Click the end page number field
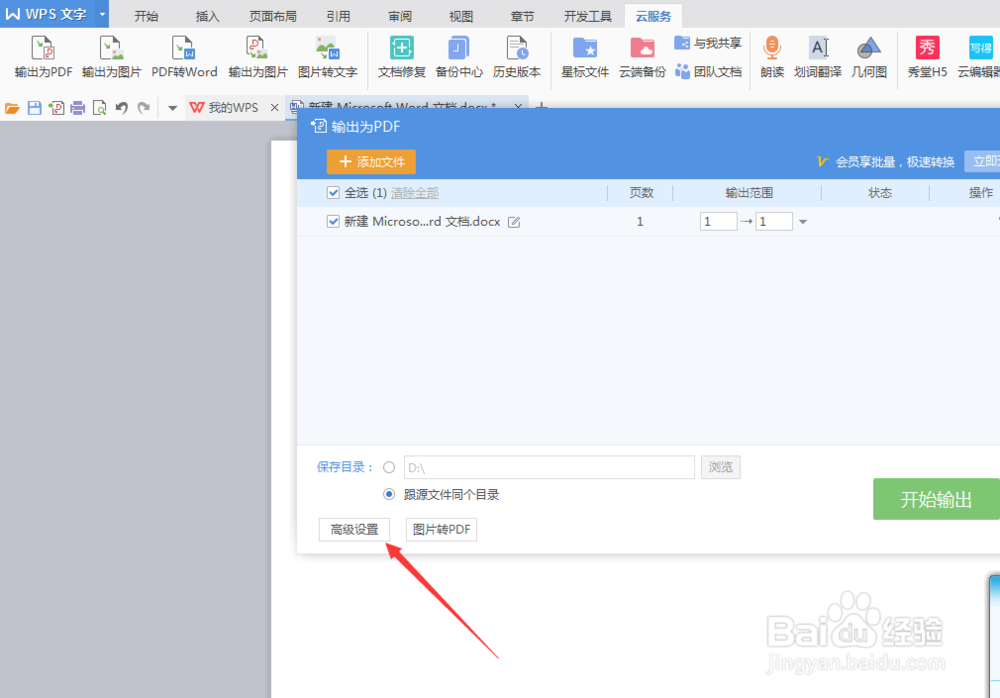The image size is (1000, 698). click(774, 221)
